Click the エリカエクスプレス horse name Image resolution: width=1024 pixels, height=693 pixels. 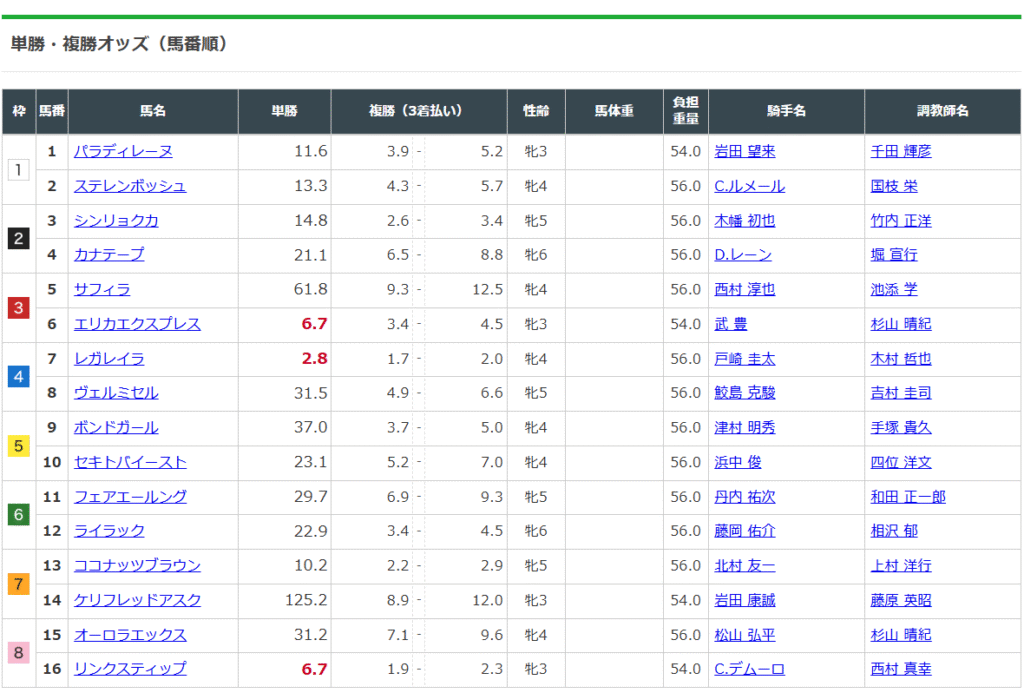pos(137,324)
